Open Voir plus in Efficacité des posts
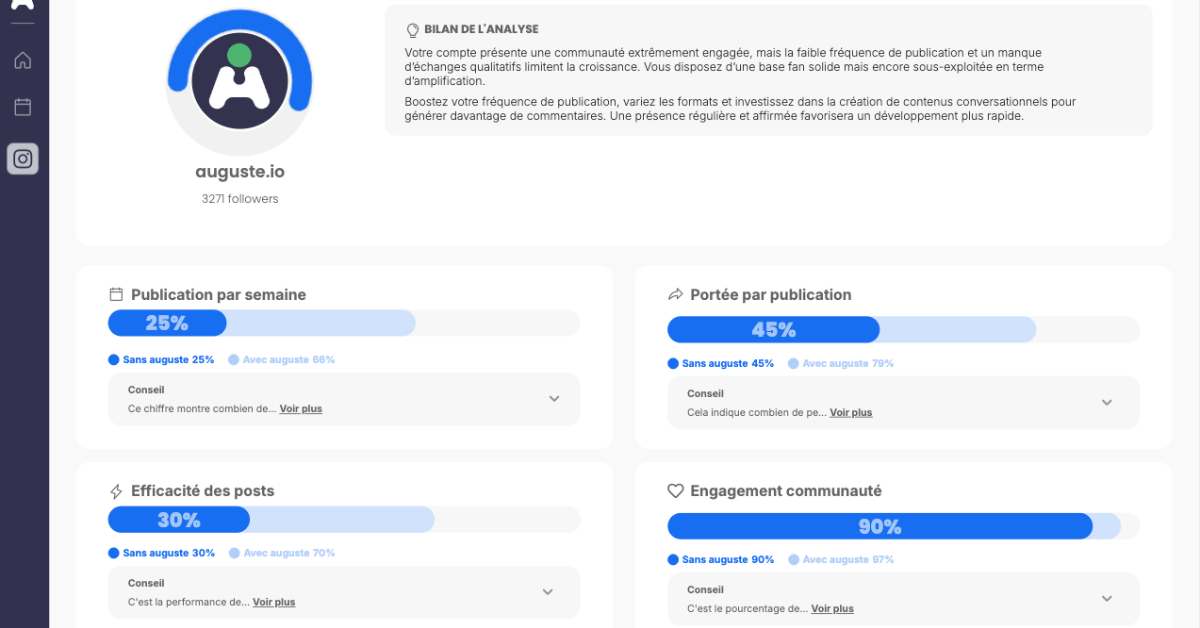 (274, 602)
